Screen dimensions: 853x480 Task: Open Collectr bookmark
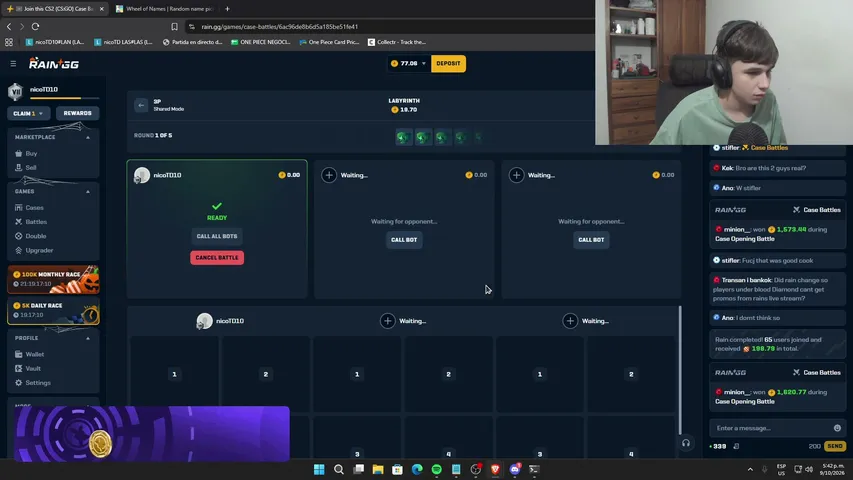click(x=397, y=42)
